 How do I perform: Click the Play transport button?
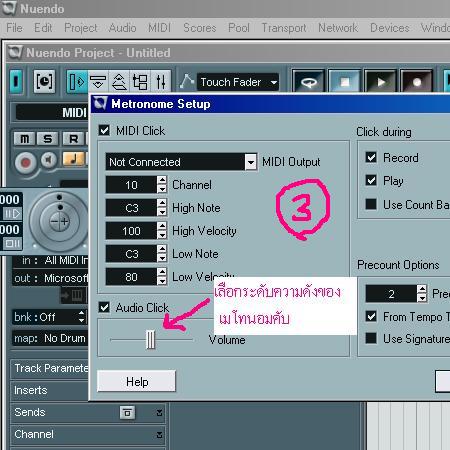tap(381, 81)
